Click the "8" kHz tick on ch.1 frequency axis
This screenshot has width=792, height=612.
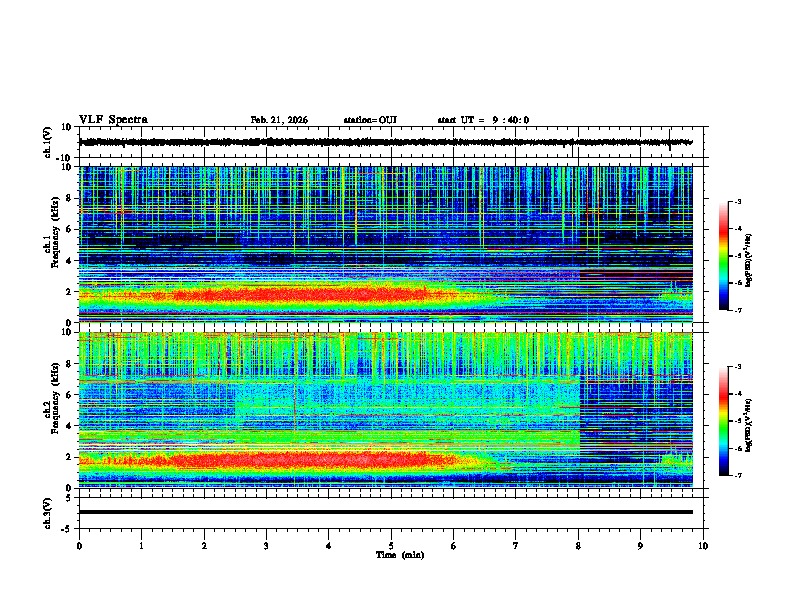coord(70,198)
